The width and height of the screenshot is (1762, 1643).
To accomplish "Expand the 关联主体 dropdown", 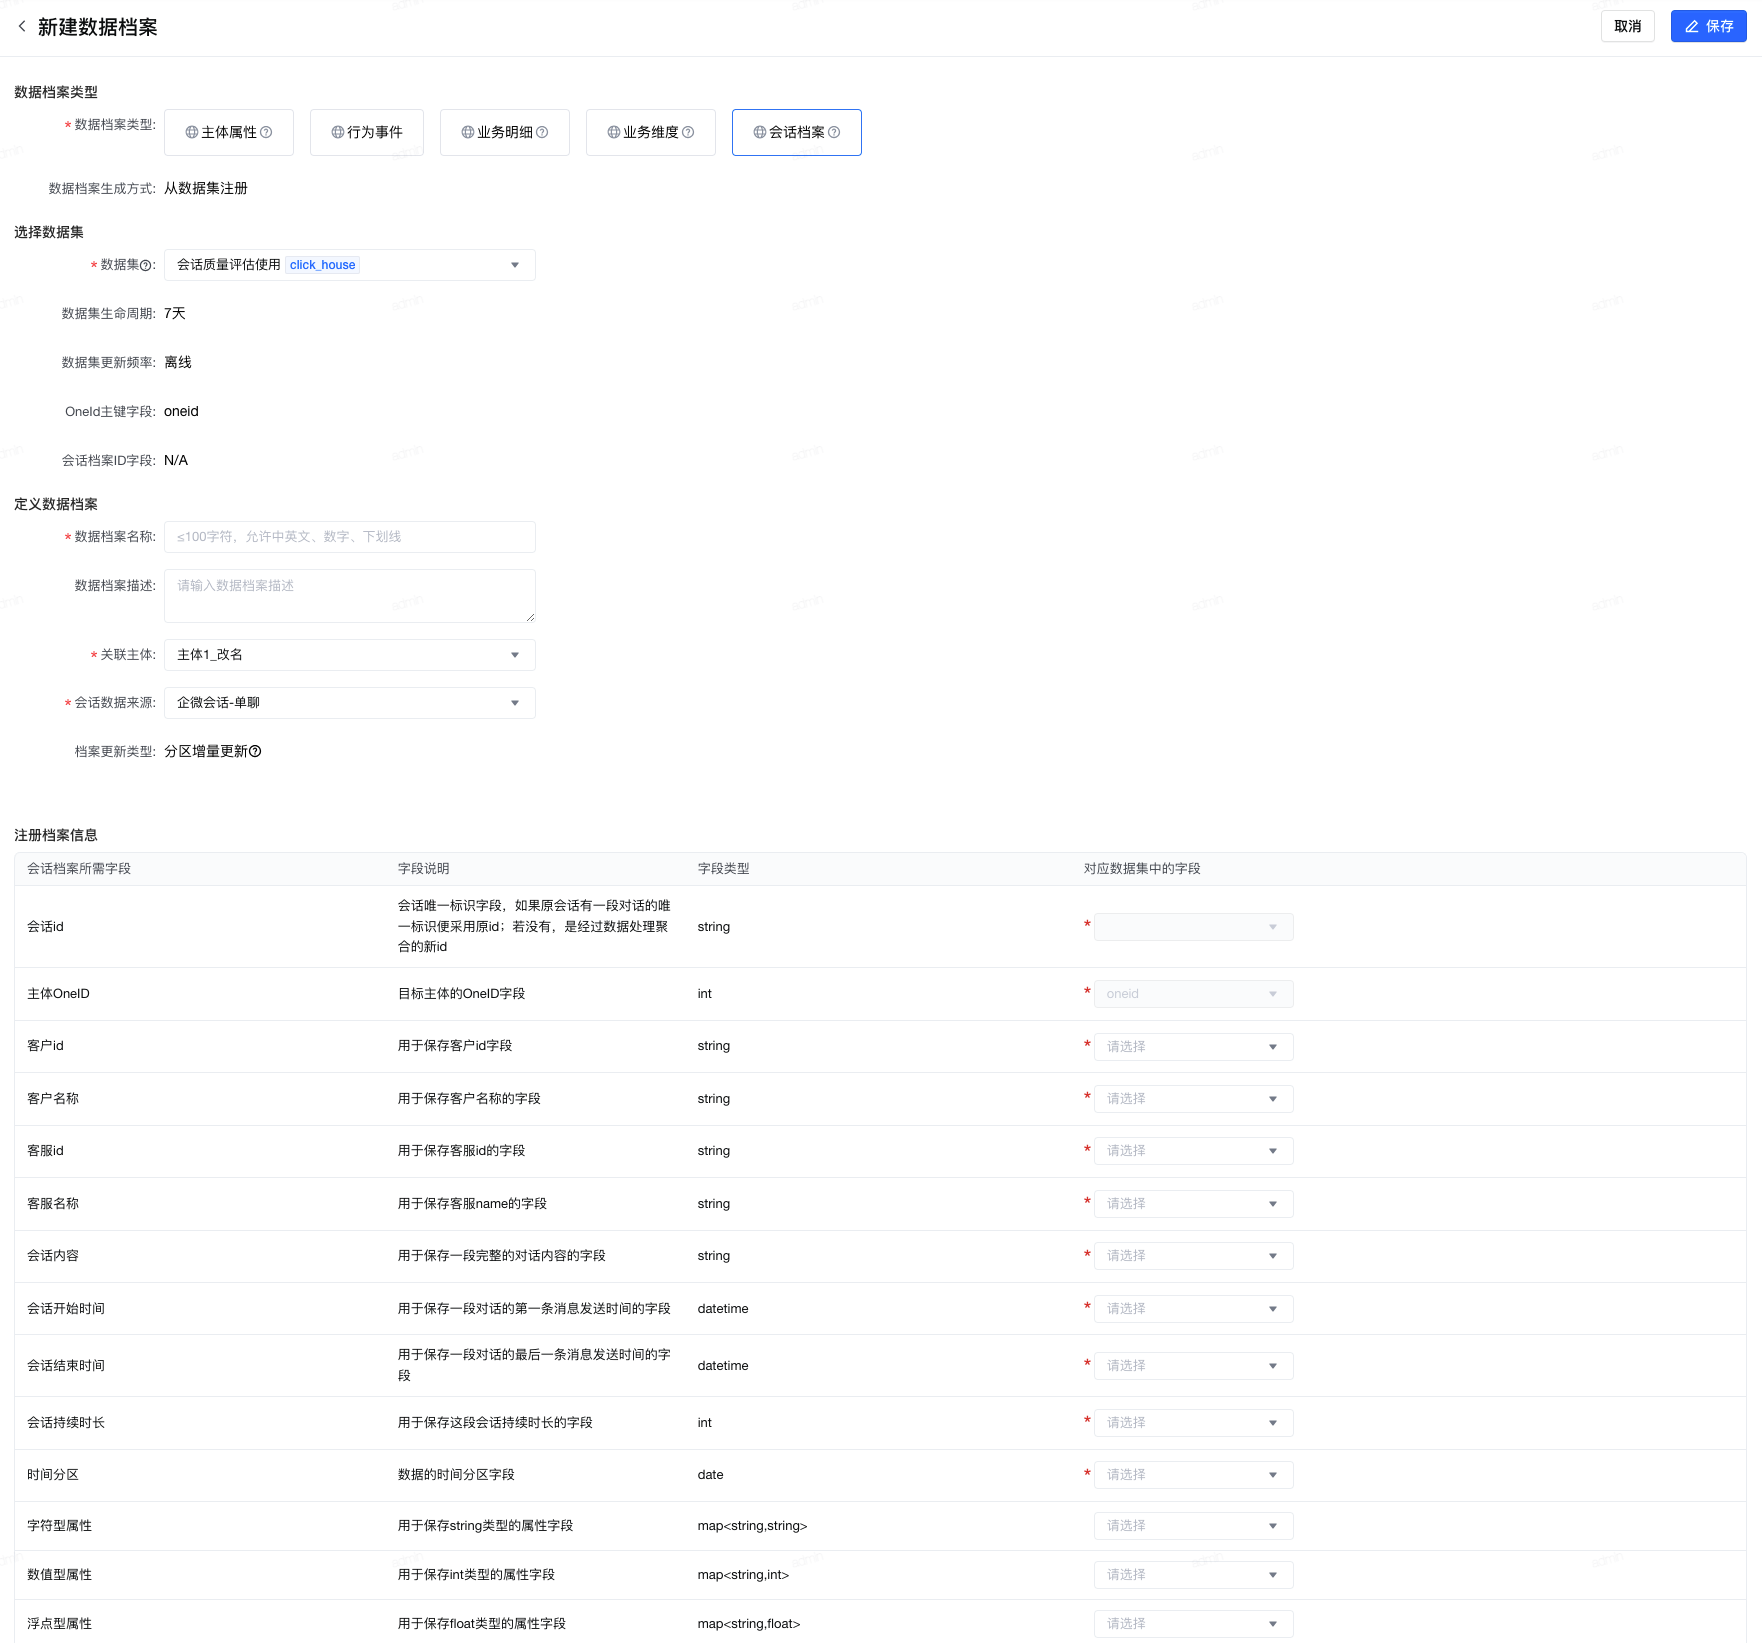I will 349,655.
